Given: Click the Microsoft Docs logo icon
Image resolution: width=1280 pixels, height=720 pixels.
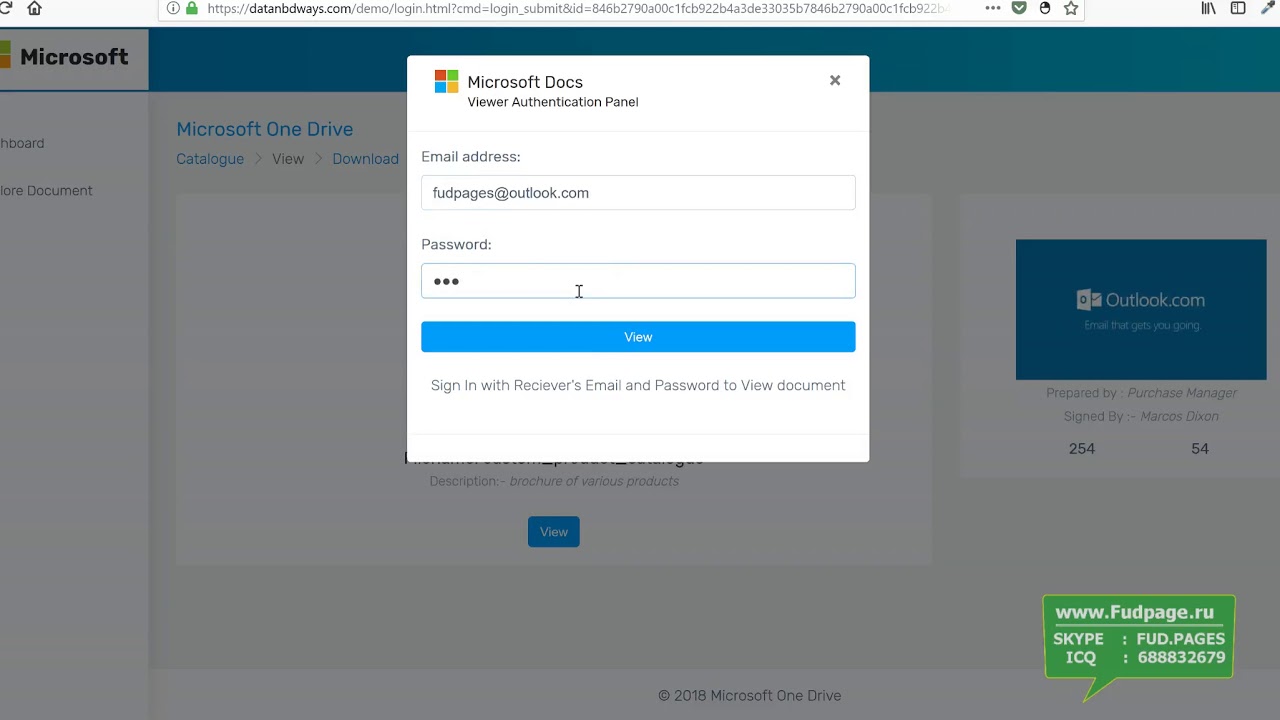Looking at the screenshot, I should coord(446,82).
